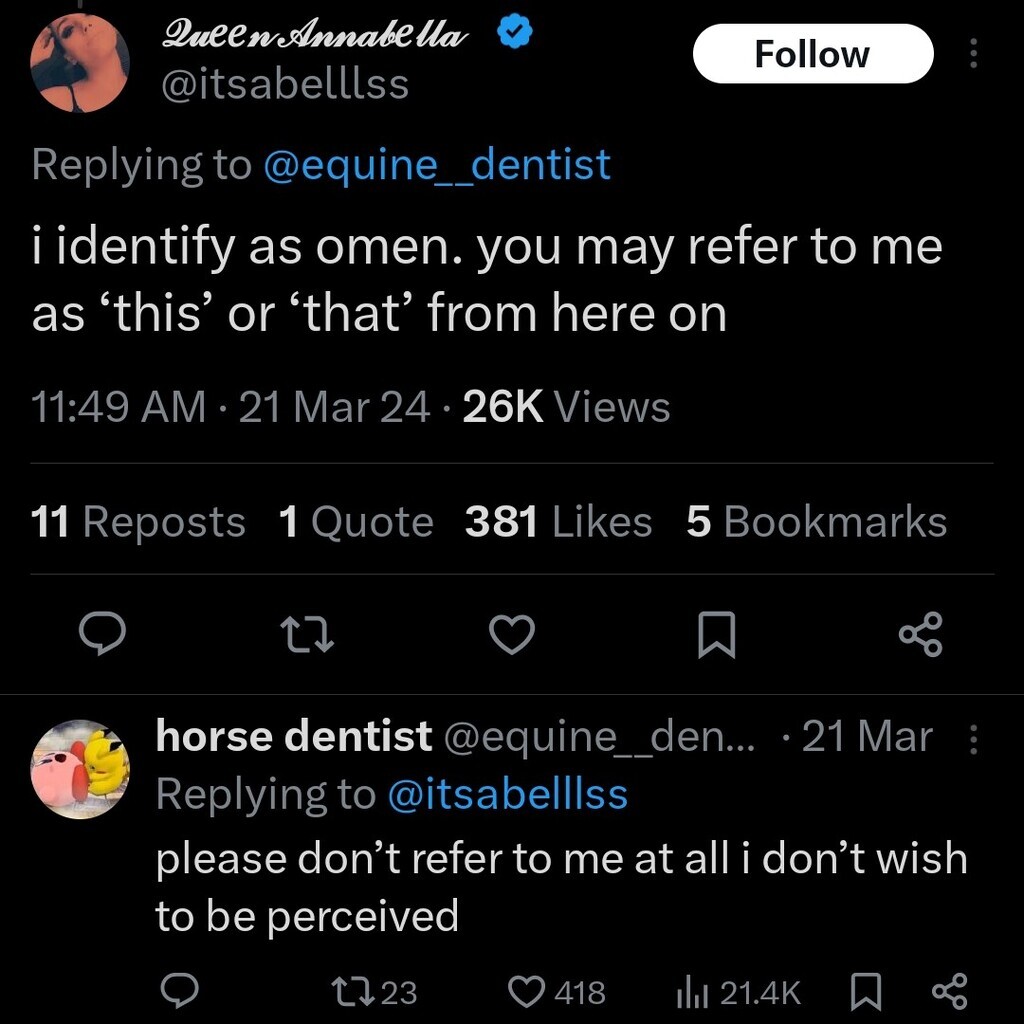Follow QueenAnnabella's account
The height and width of the screenshot is (1024, 1024).
tap(812, 54)
